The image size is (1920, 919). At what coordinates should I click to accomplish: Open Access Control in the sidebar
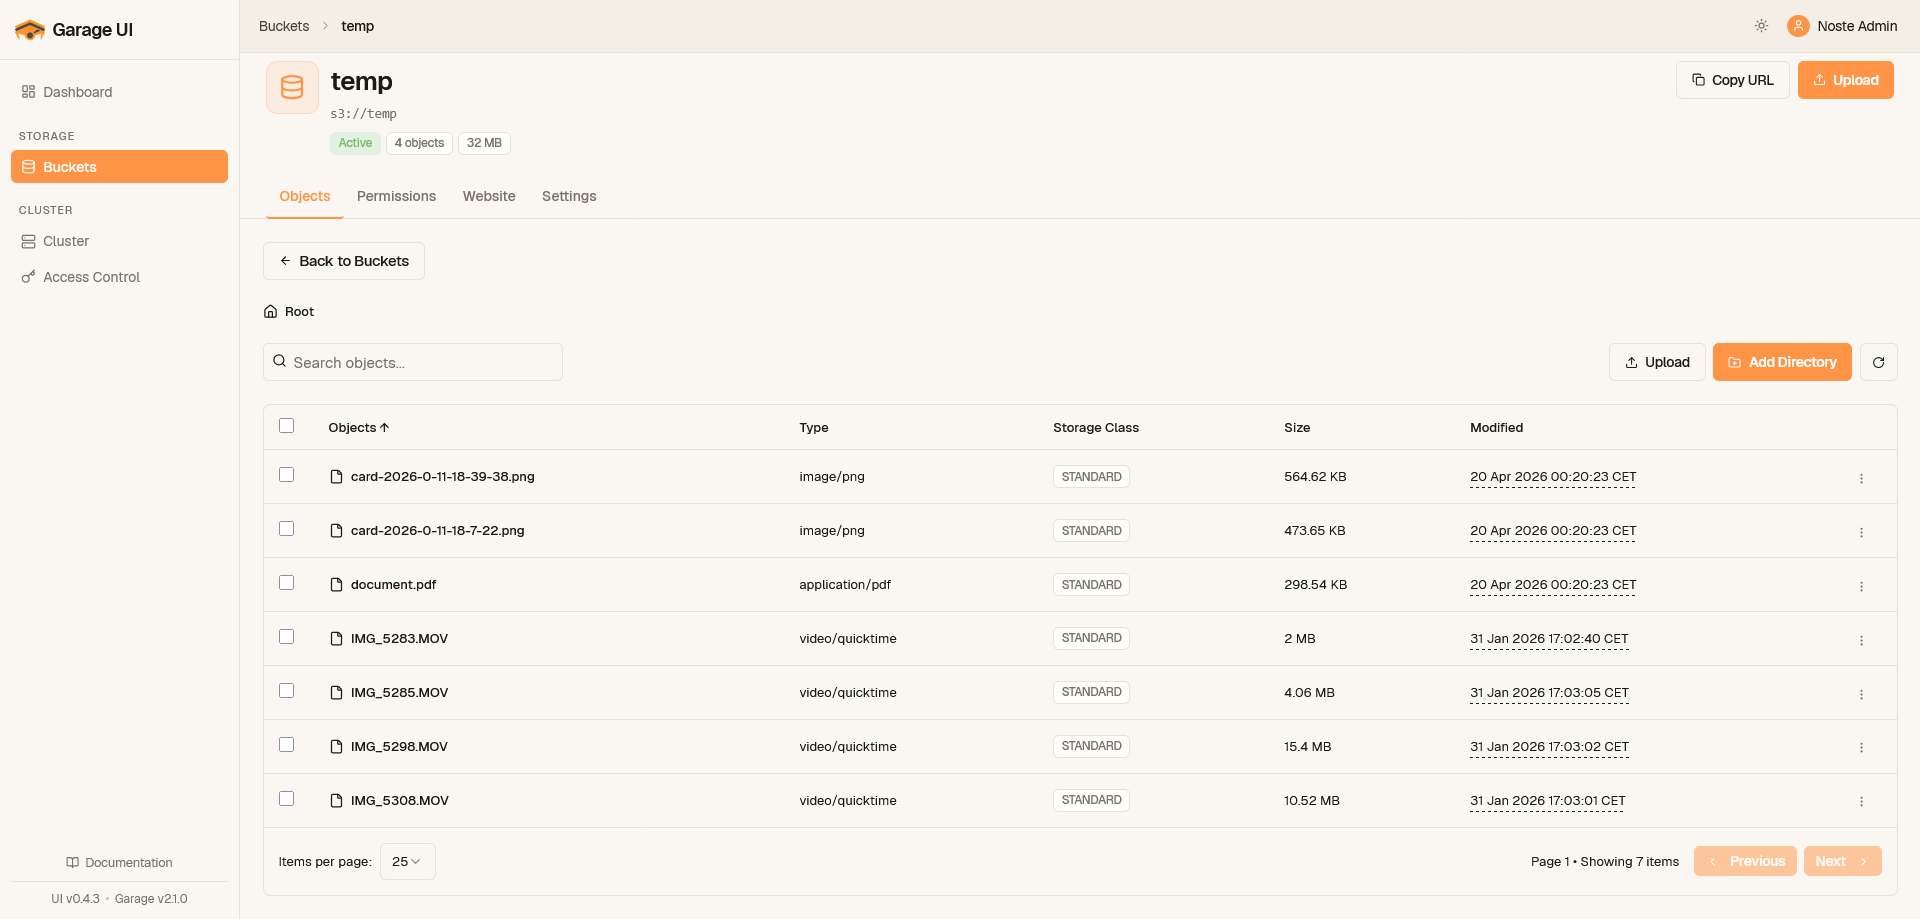pyautogui.click(x=119, y=277)
